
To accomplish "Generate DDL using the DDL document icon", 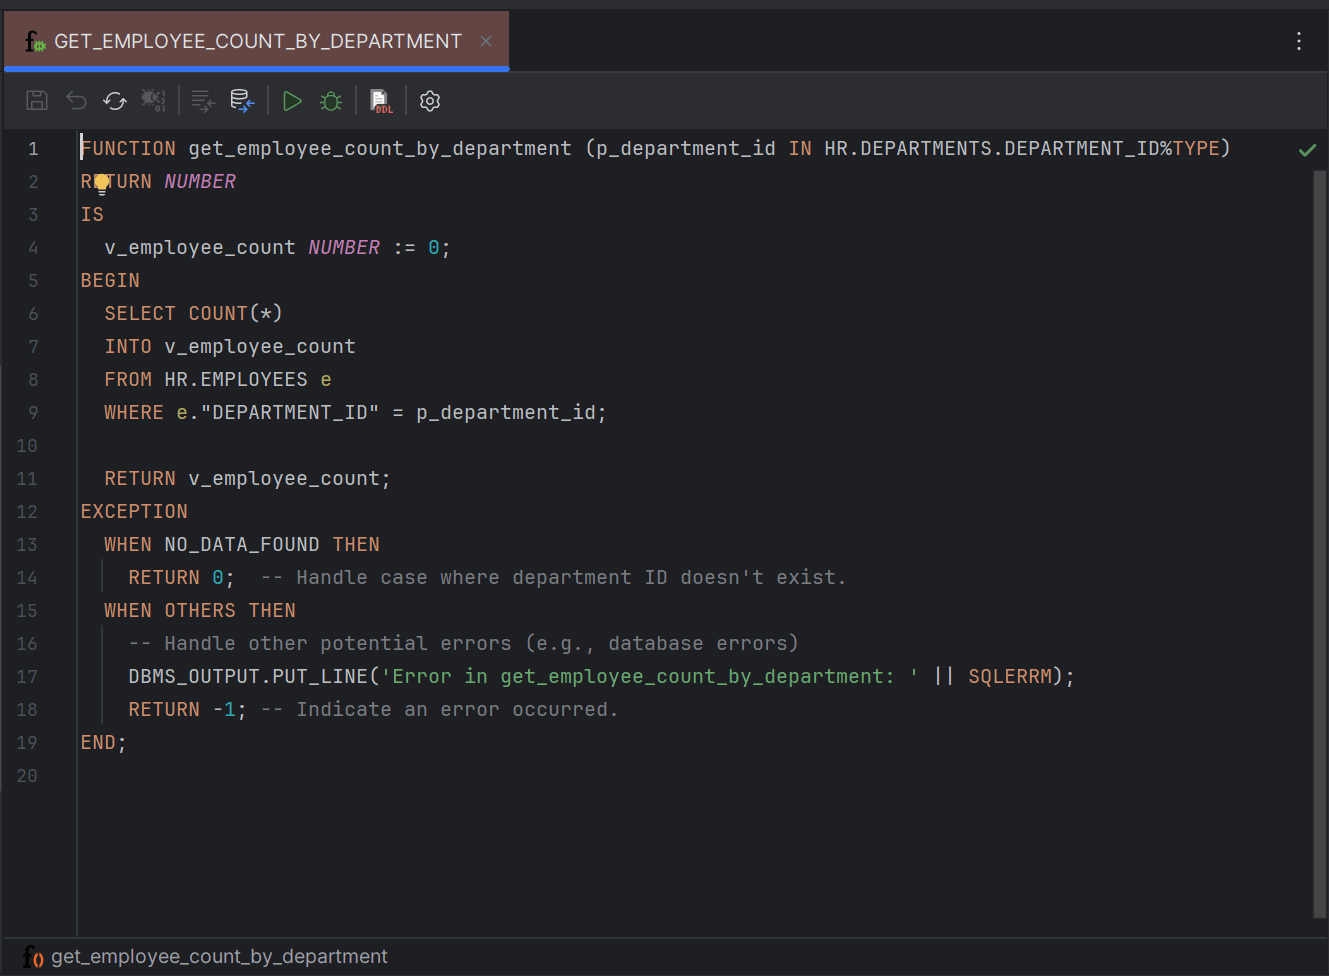I will click(x=381, y=100).
